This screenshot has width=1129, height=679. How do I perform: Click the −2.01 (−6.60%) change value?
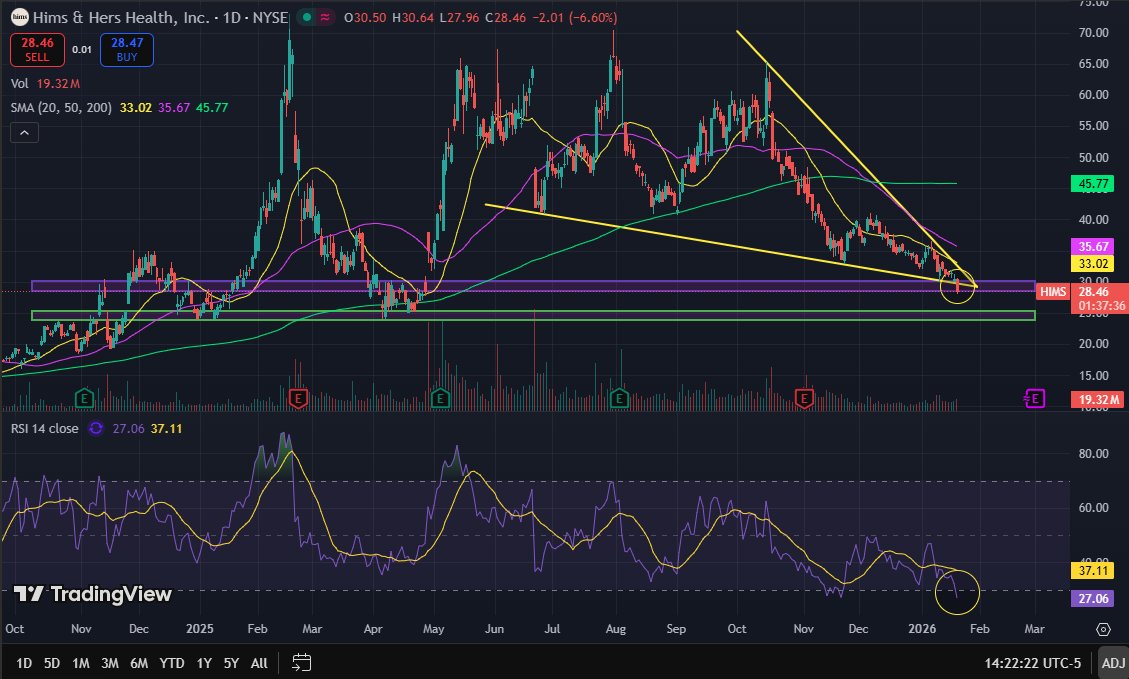575,17
